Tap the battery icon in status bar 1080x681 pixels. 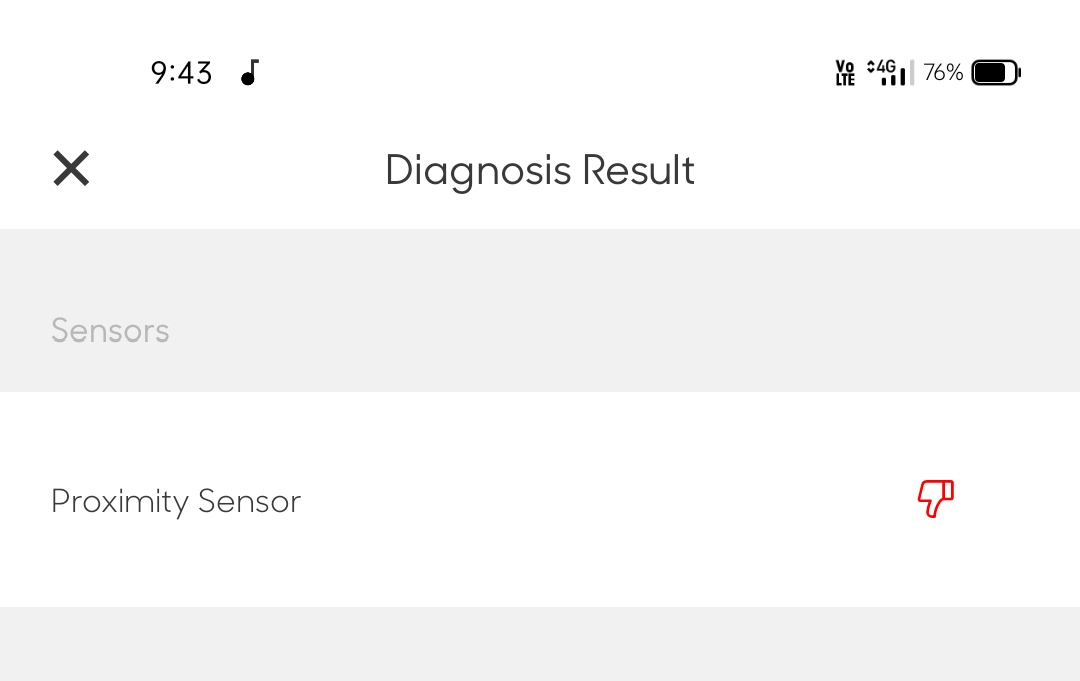point(996,72)
